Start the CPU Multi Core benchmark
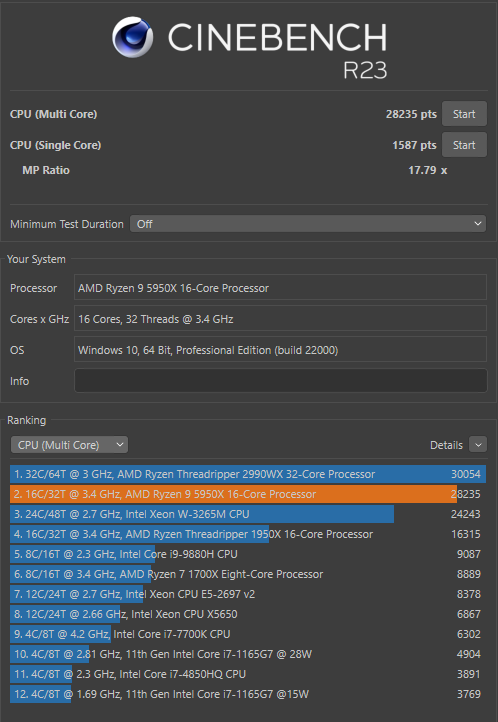Screen dimensions: 498x722 click(464, 114)
